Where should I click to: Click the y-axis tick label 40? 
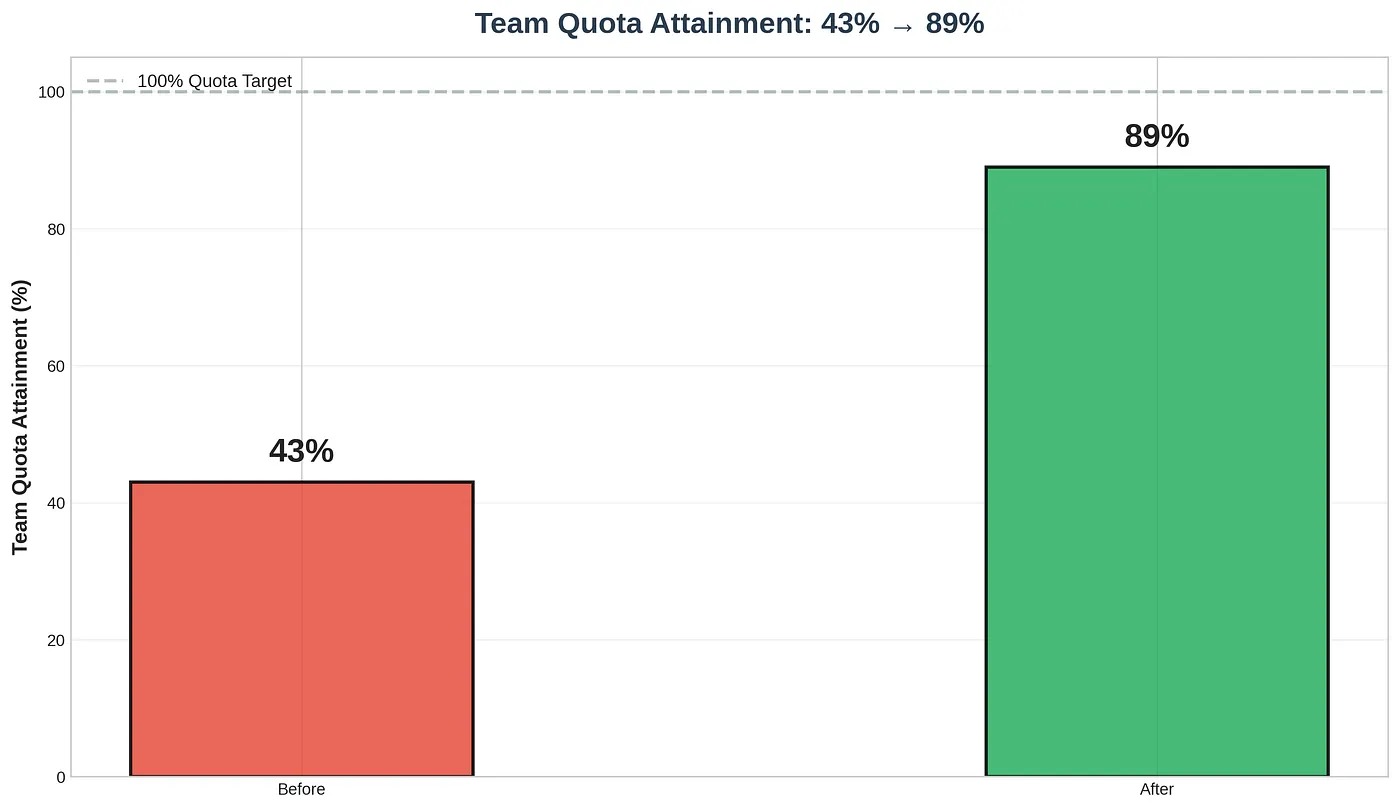coord(56,503)
